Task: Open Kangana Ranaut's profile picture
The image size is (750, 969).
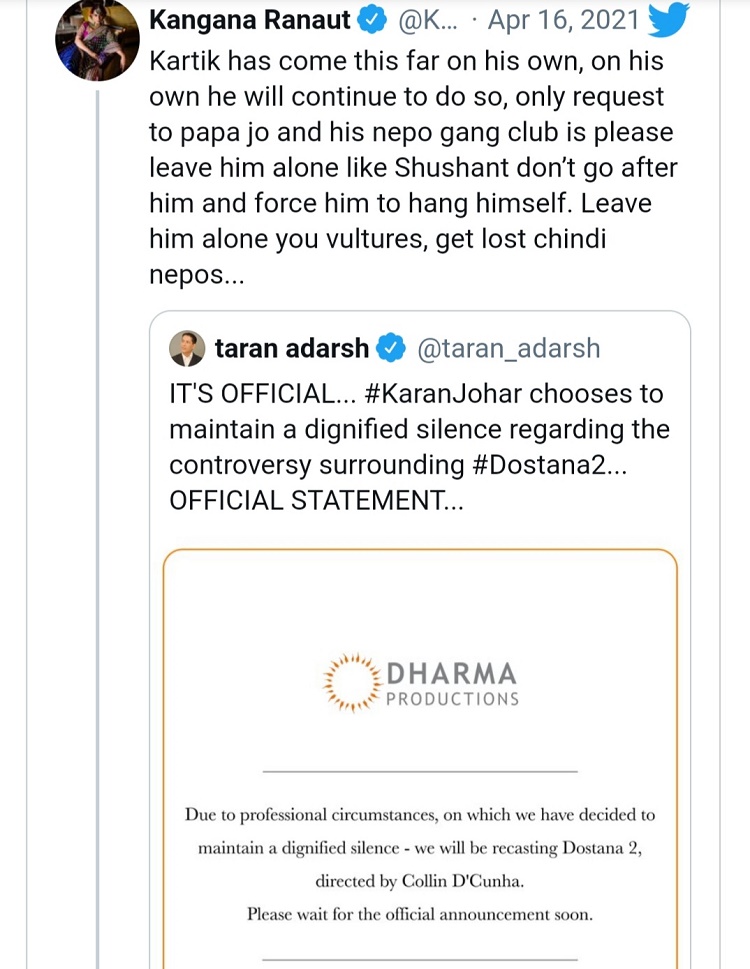Action: click(x=97, y=39)
